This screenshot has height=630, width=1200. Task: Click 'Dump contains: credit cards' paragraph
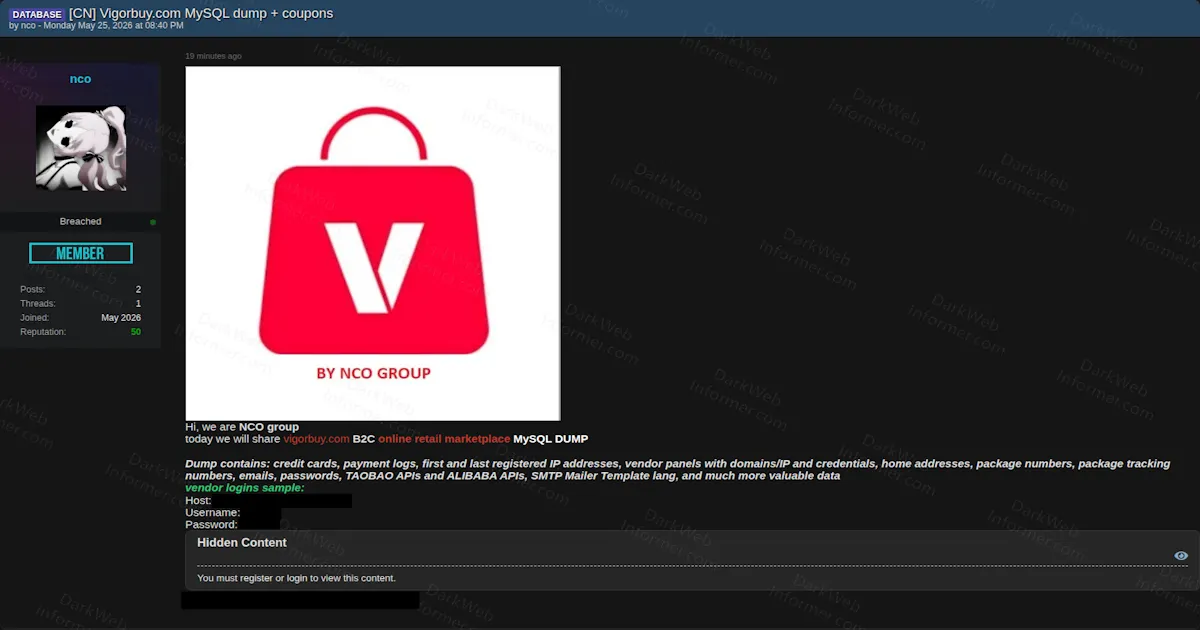click(x=678, y=470)
